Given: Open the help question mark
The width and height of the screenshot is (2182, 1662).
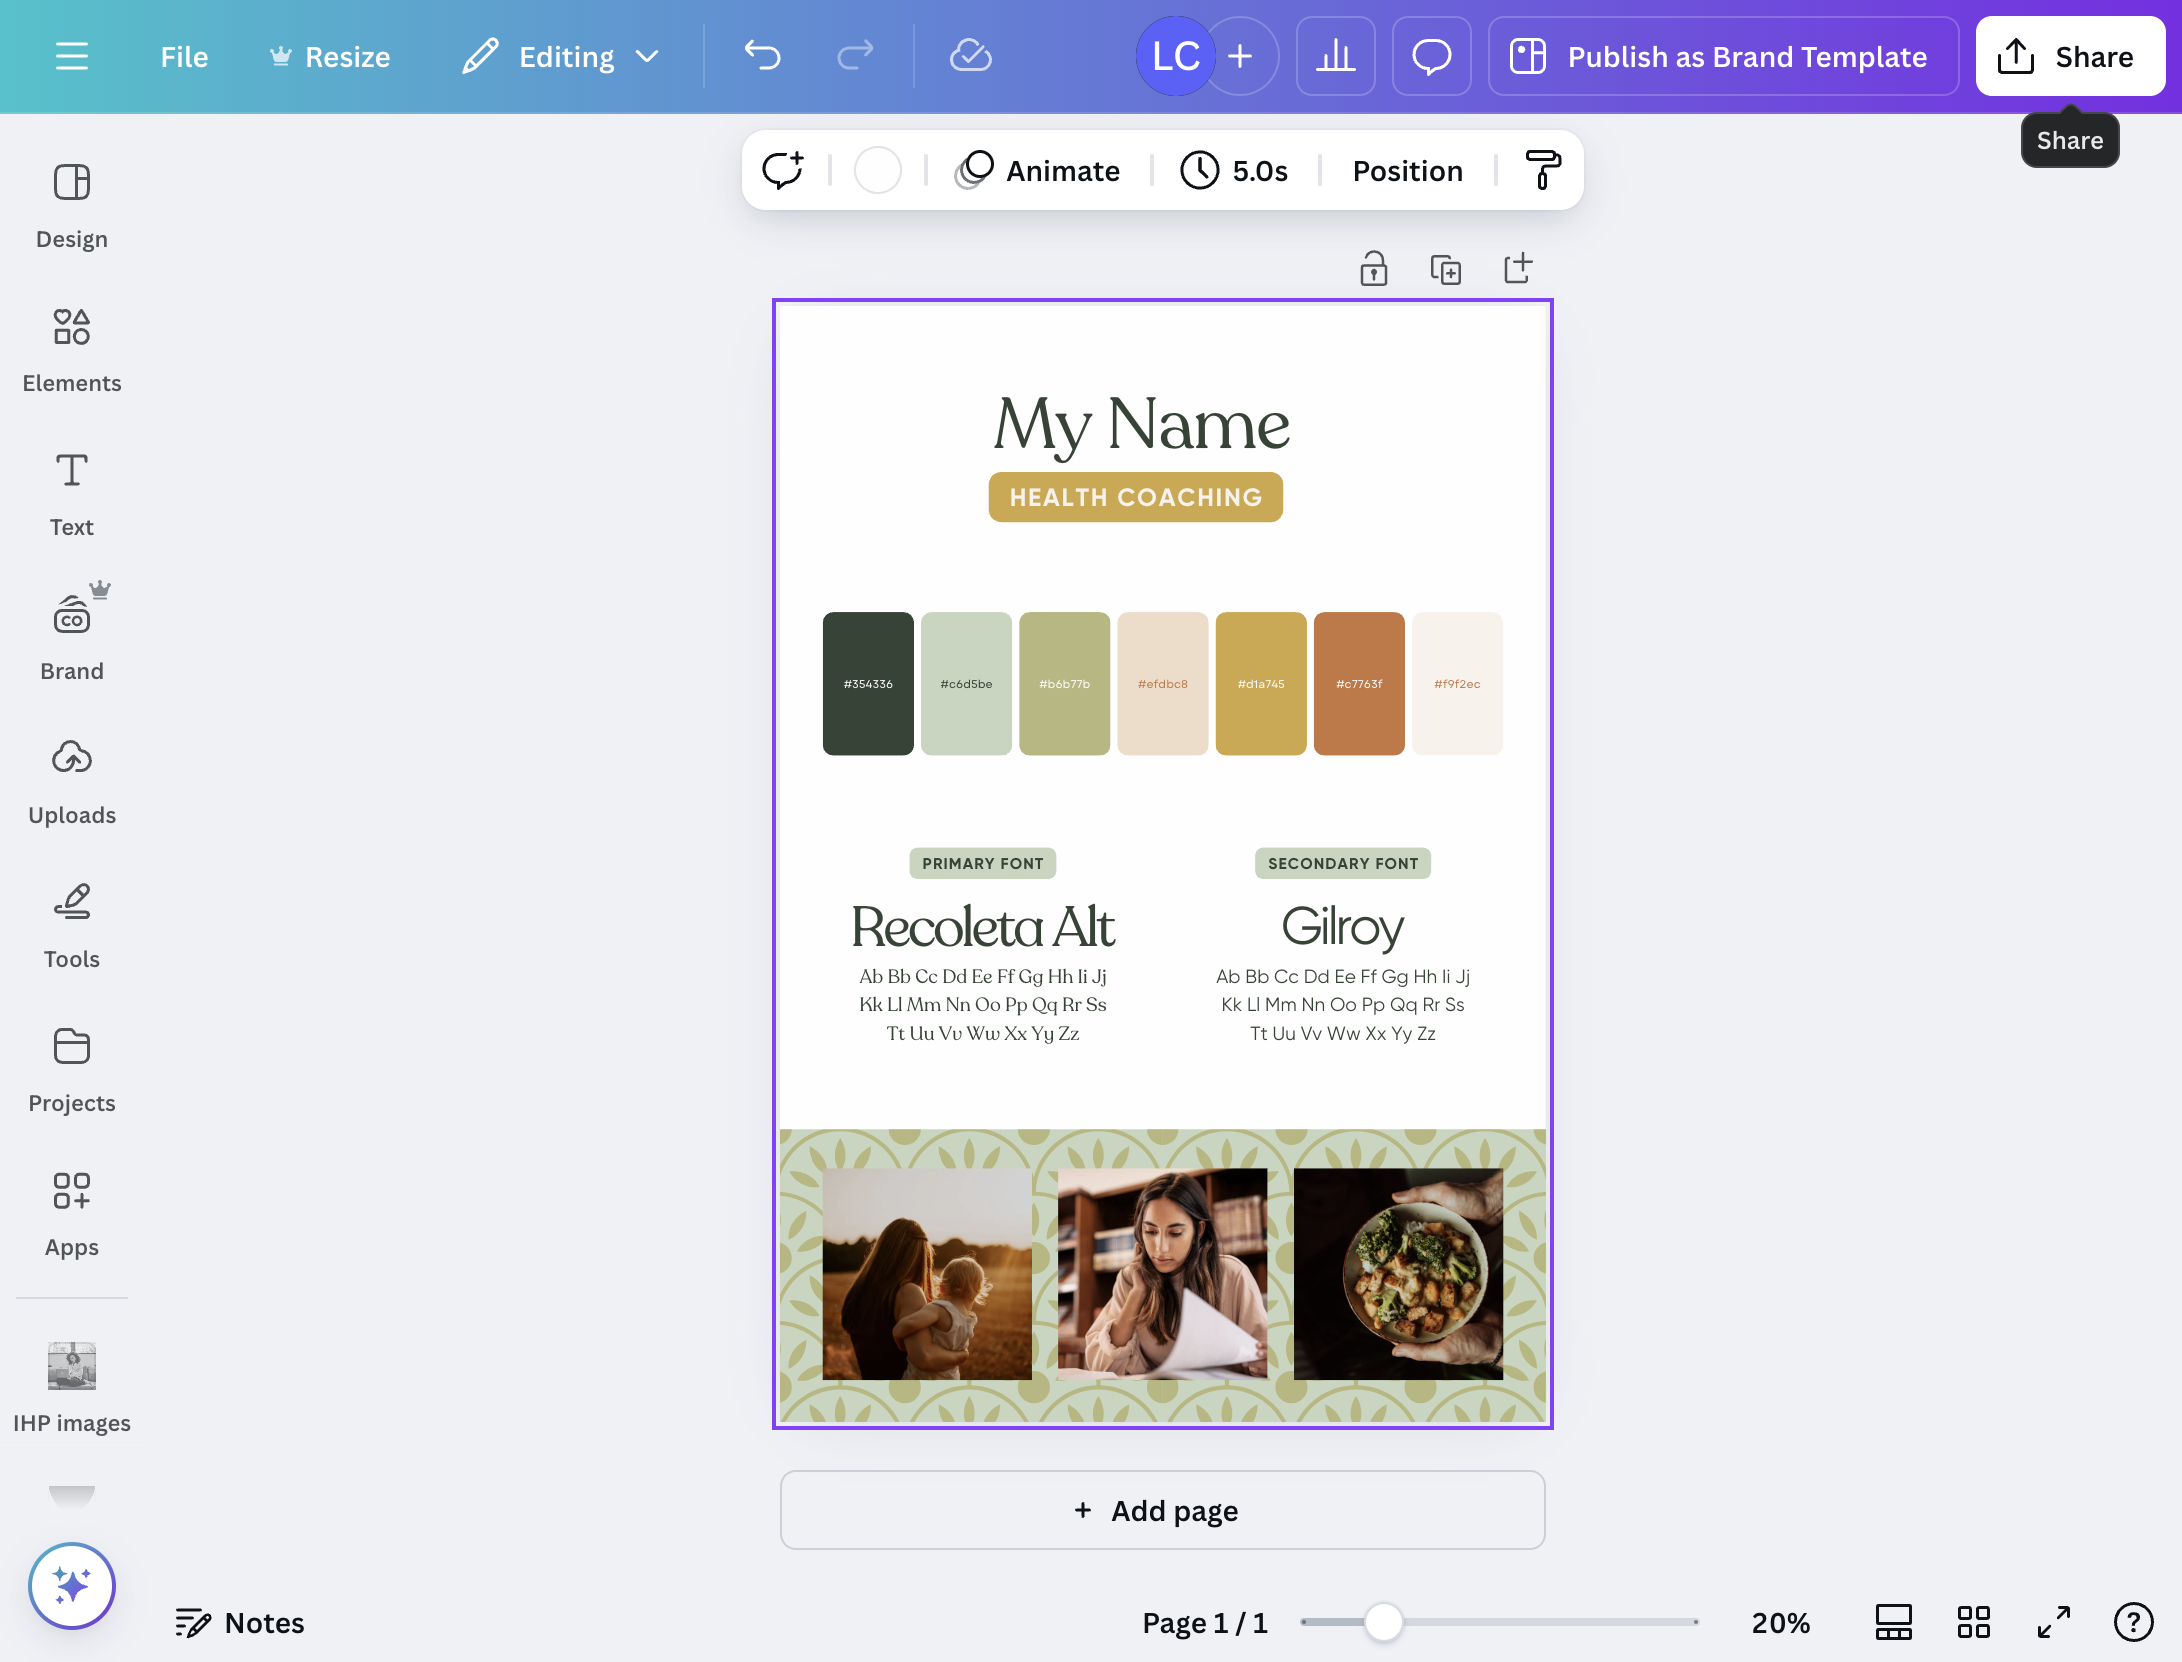Looking at the screenshot, I should click(2133, 1622).
